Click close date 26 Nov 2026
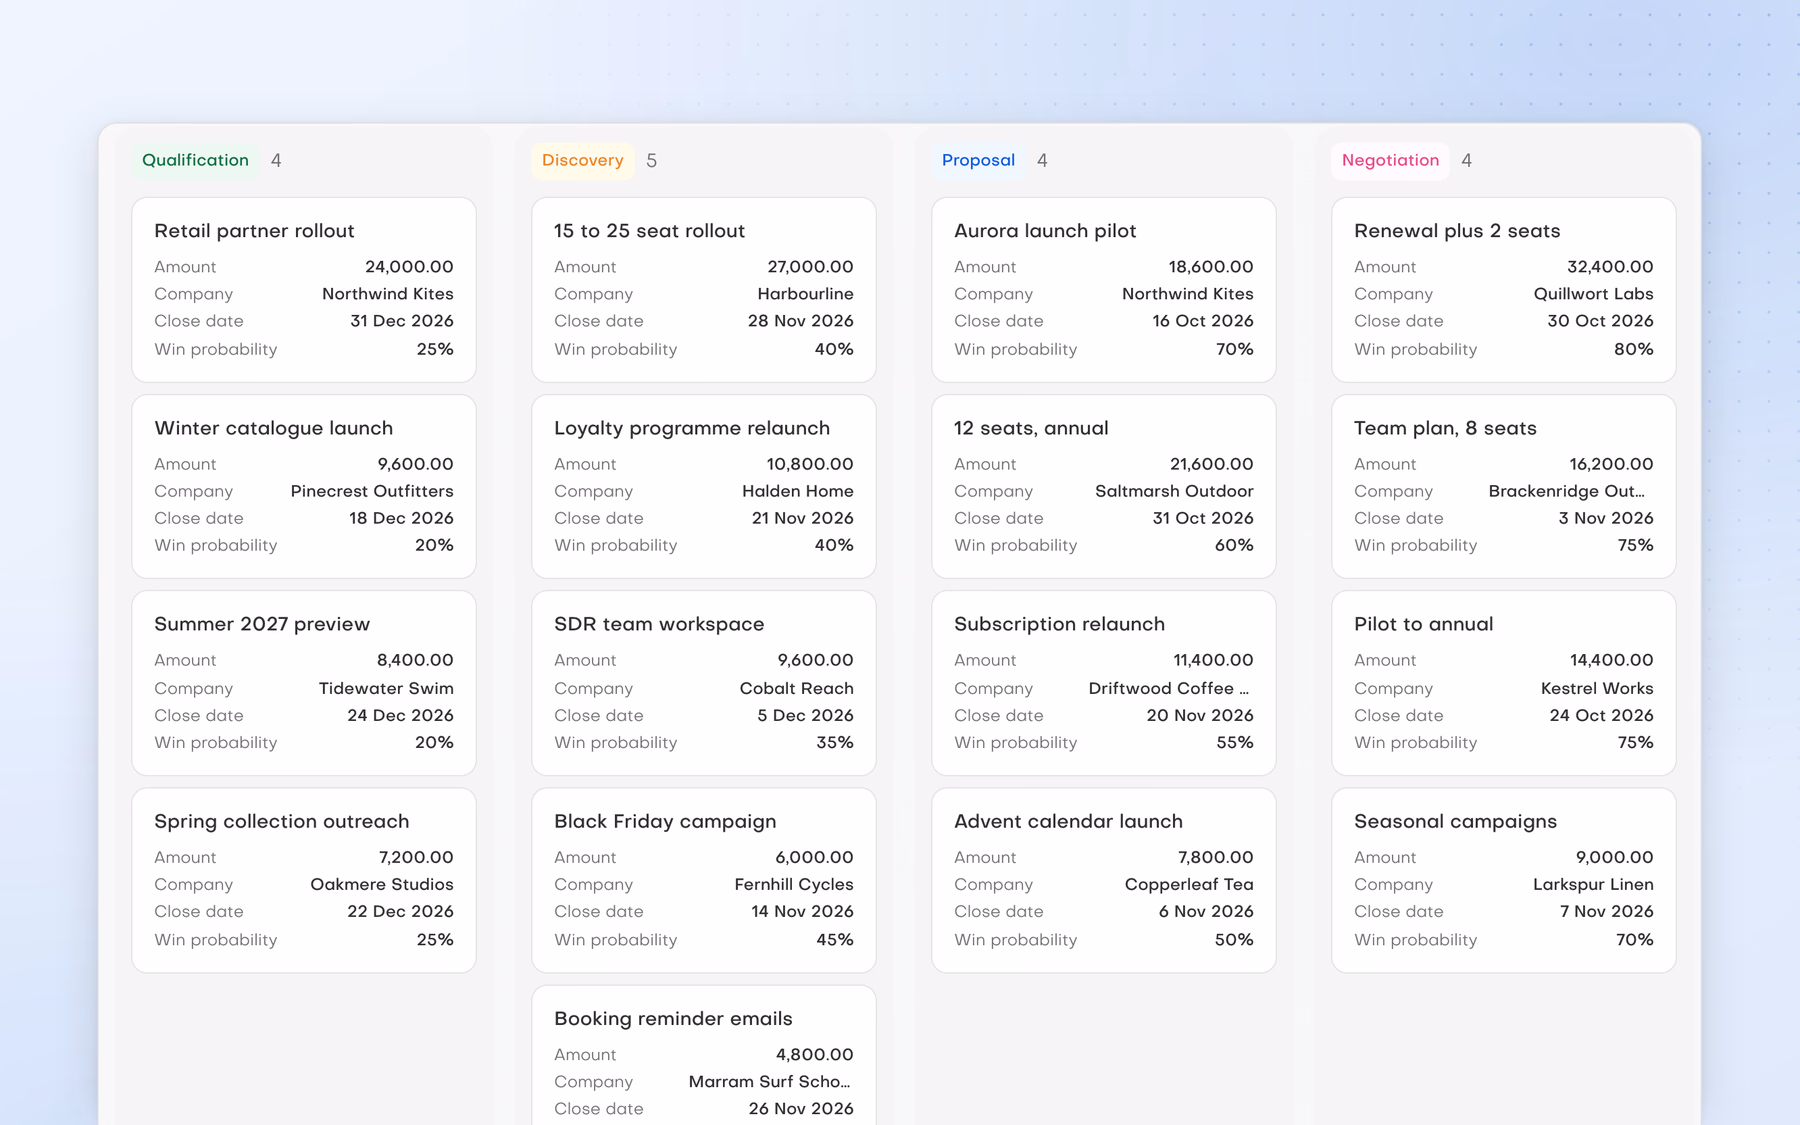Viewport: 1800px width, 1125px height. tap(801, 1109)
